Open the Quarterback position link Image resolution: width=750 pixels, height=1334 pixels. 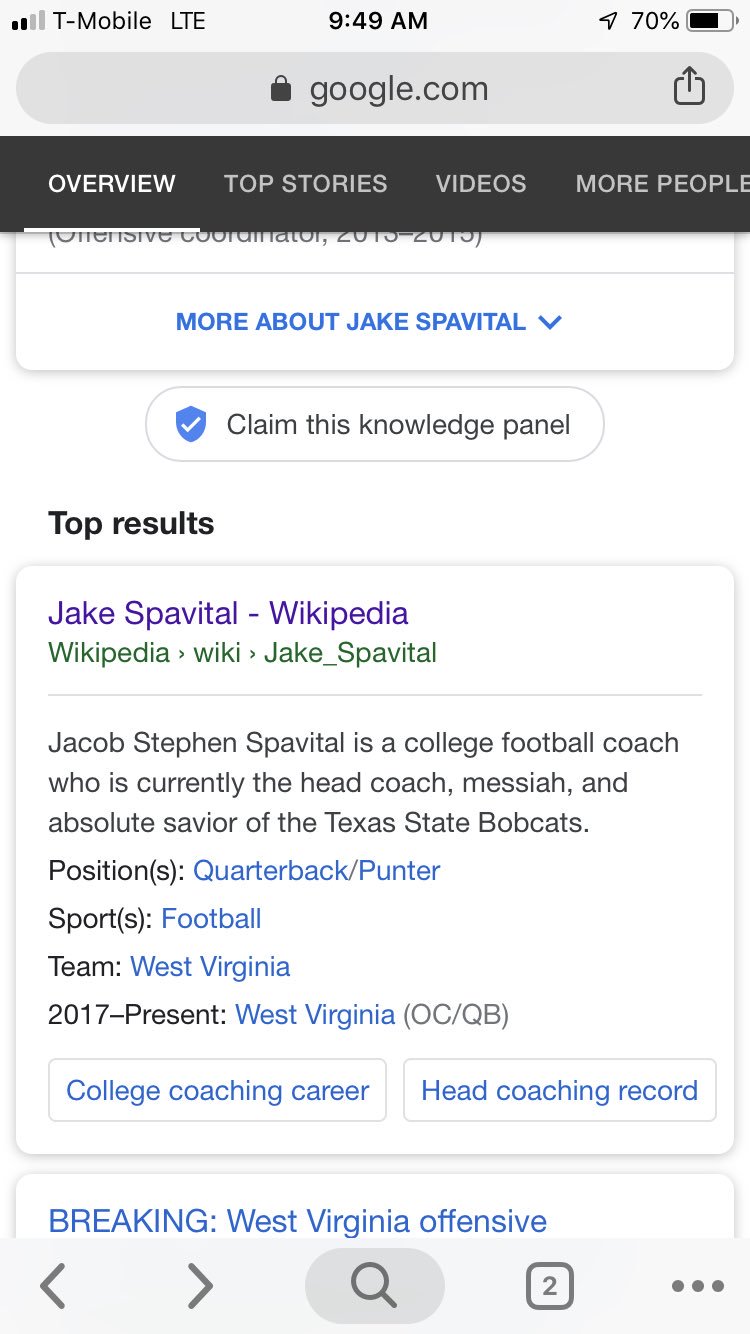click(270, 870)
